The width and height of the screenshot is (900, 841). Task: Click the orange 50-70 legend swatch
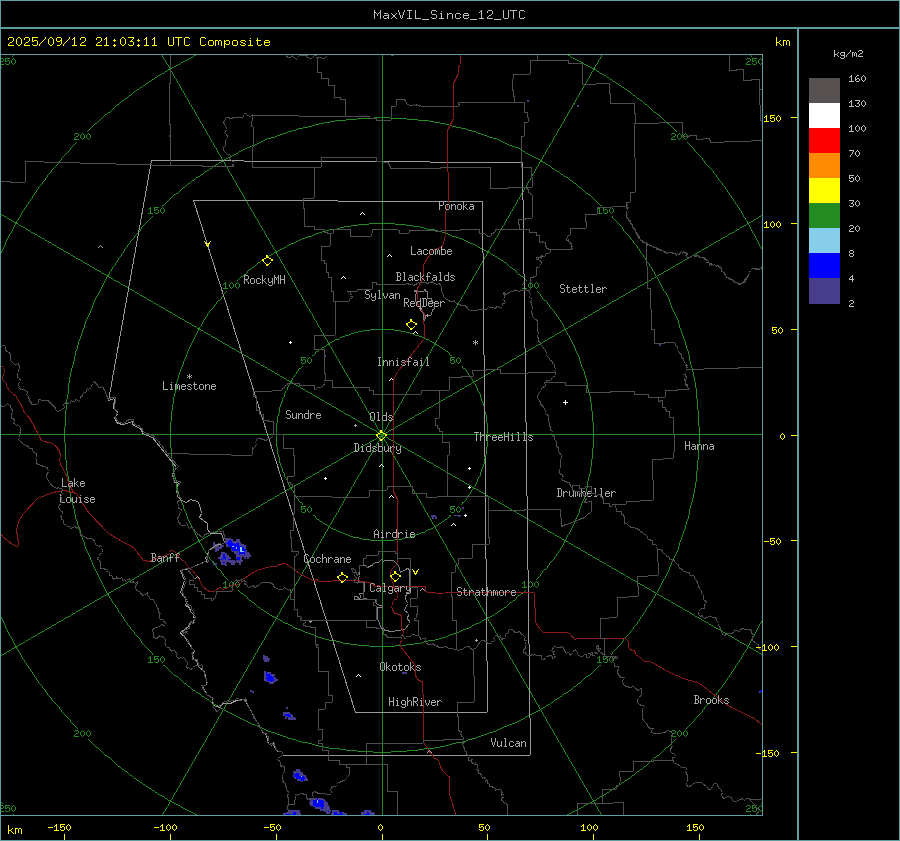tap(824, 166)
